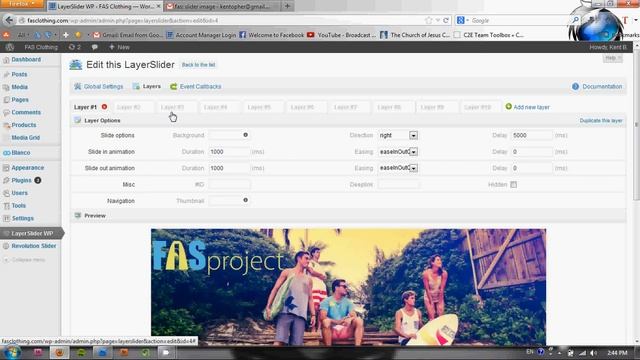Edit the Slide out Delay field
640x360 pixels.
(x=532, y=168)
